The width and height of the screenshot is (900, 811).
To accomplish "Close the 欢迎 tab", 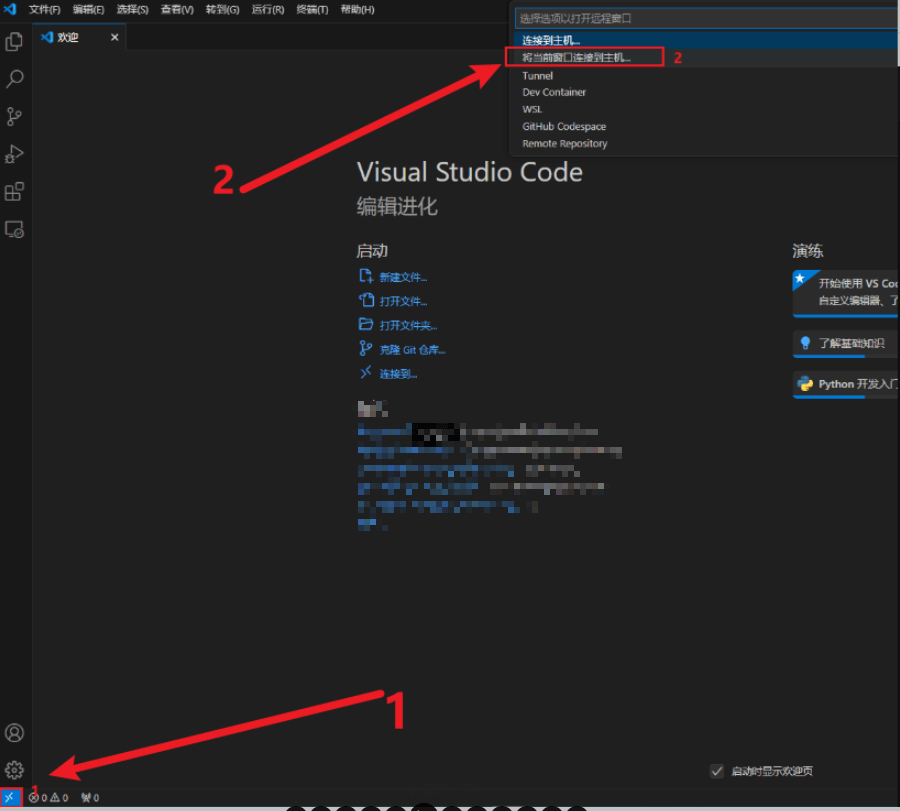I will point(115,37).
